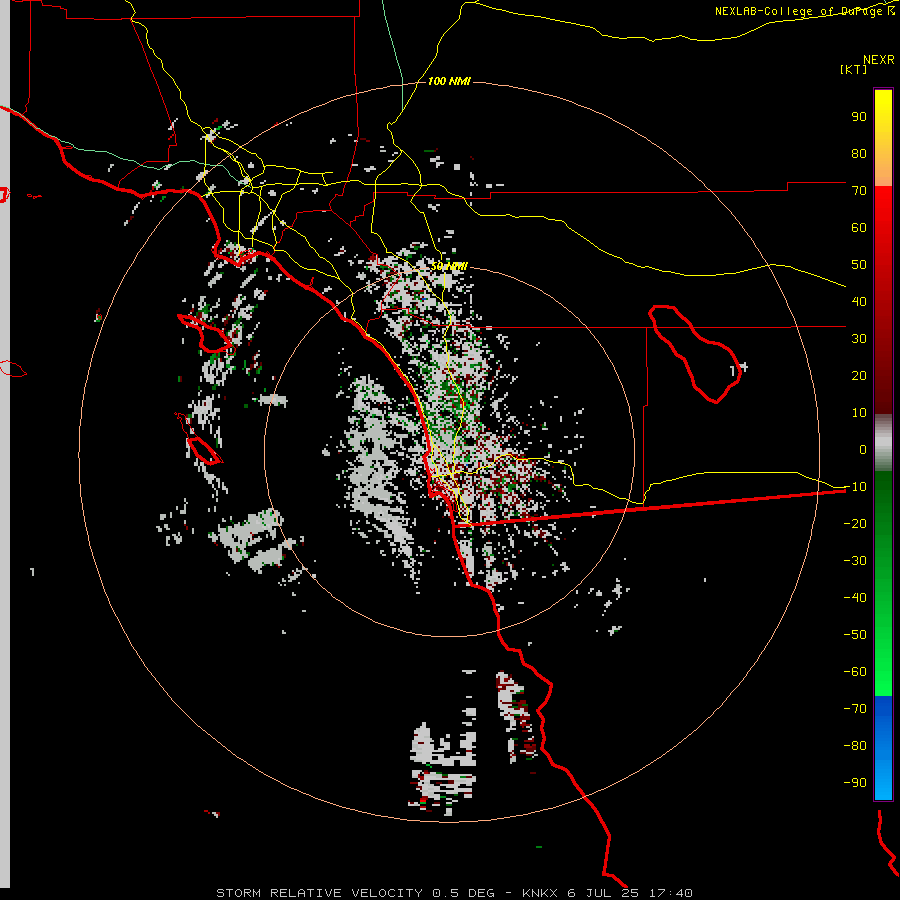Click the -50 value on velocity scale

(855, 635)
